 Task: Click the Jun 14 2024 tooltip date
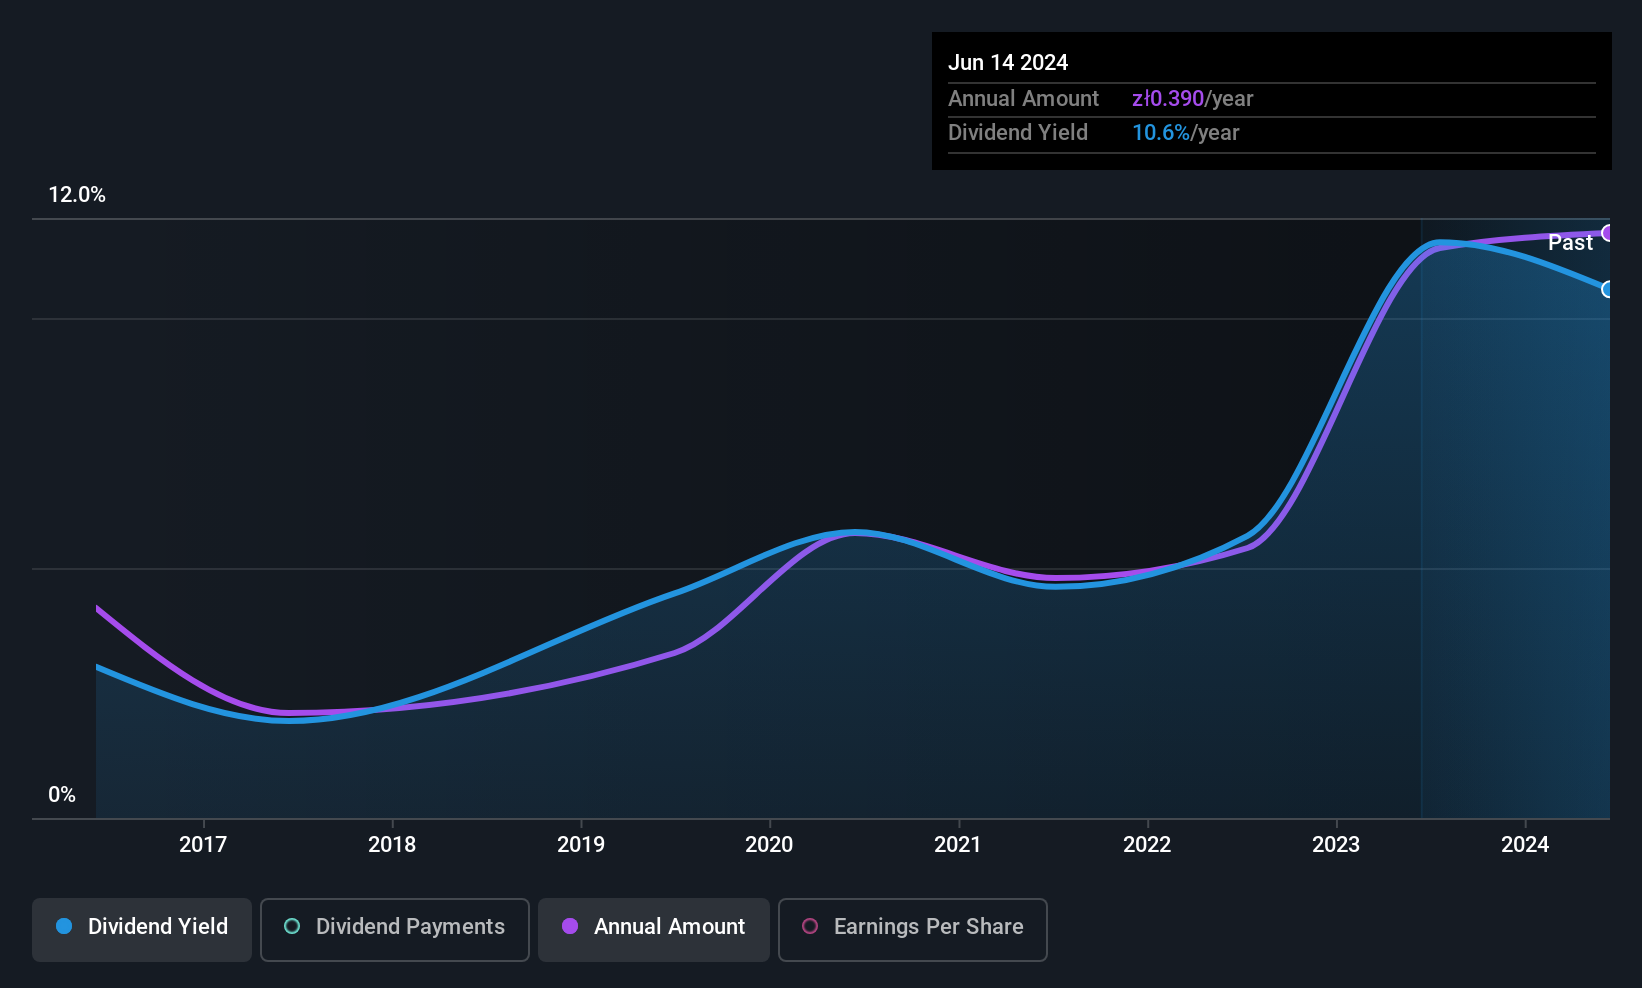coord(1008,63)
